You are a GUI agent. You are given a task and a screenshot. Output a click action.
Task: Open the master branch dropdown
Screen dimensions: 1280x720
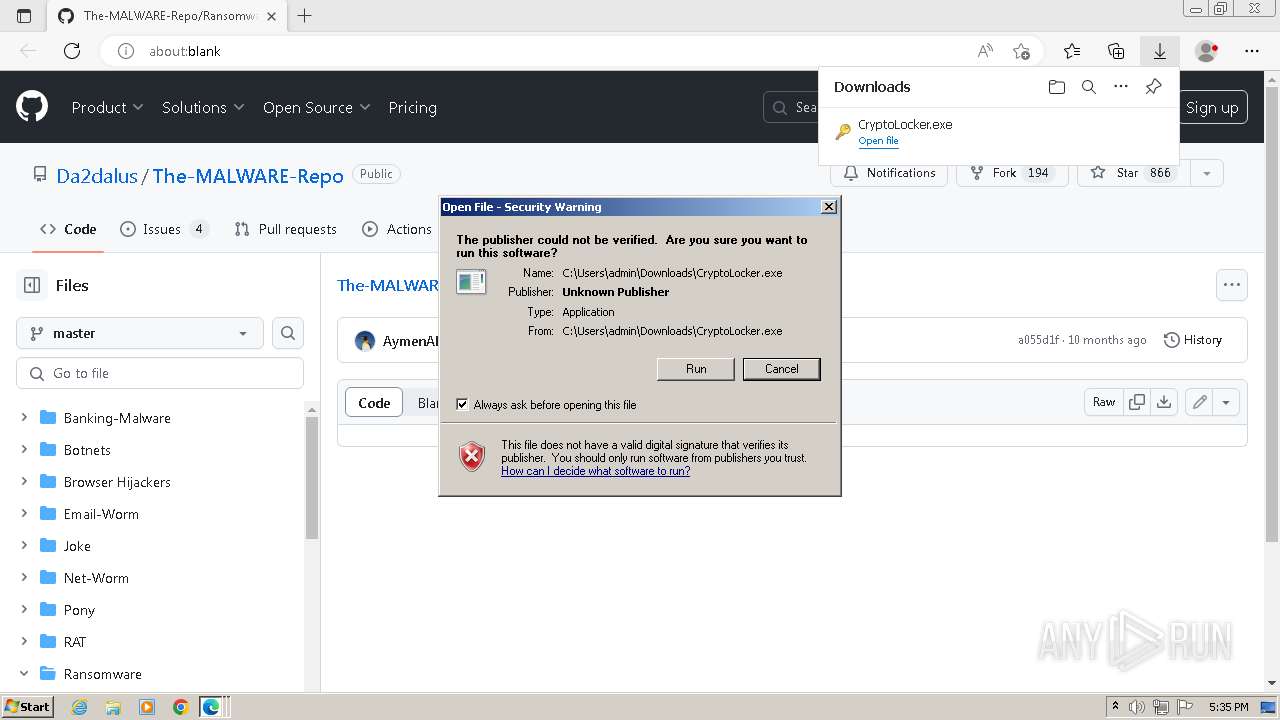(140, 333)
